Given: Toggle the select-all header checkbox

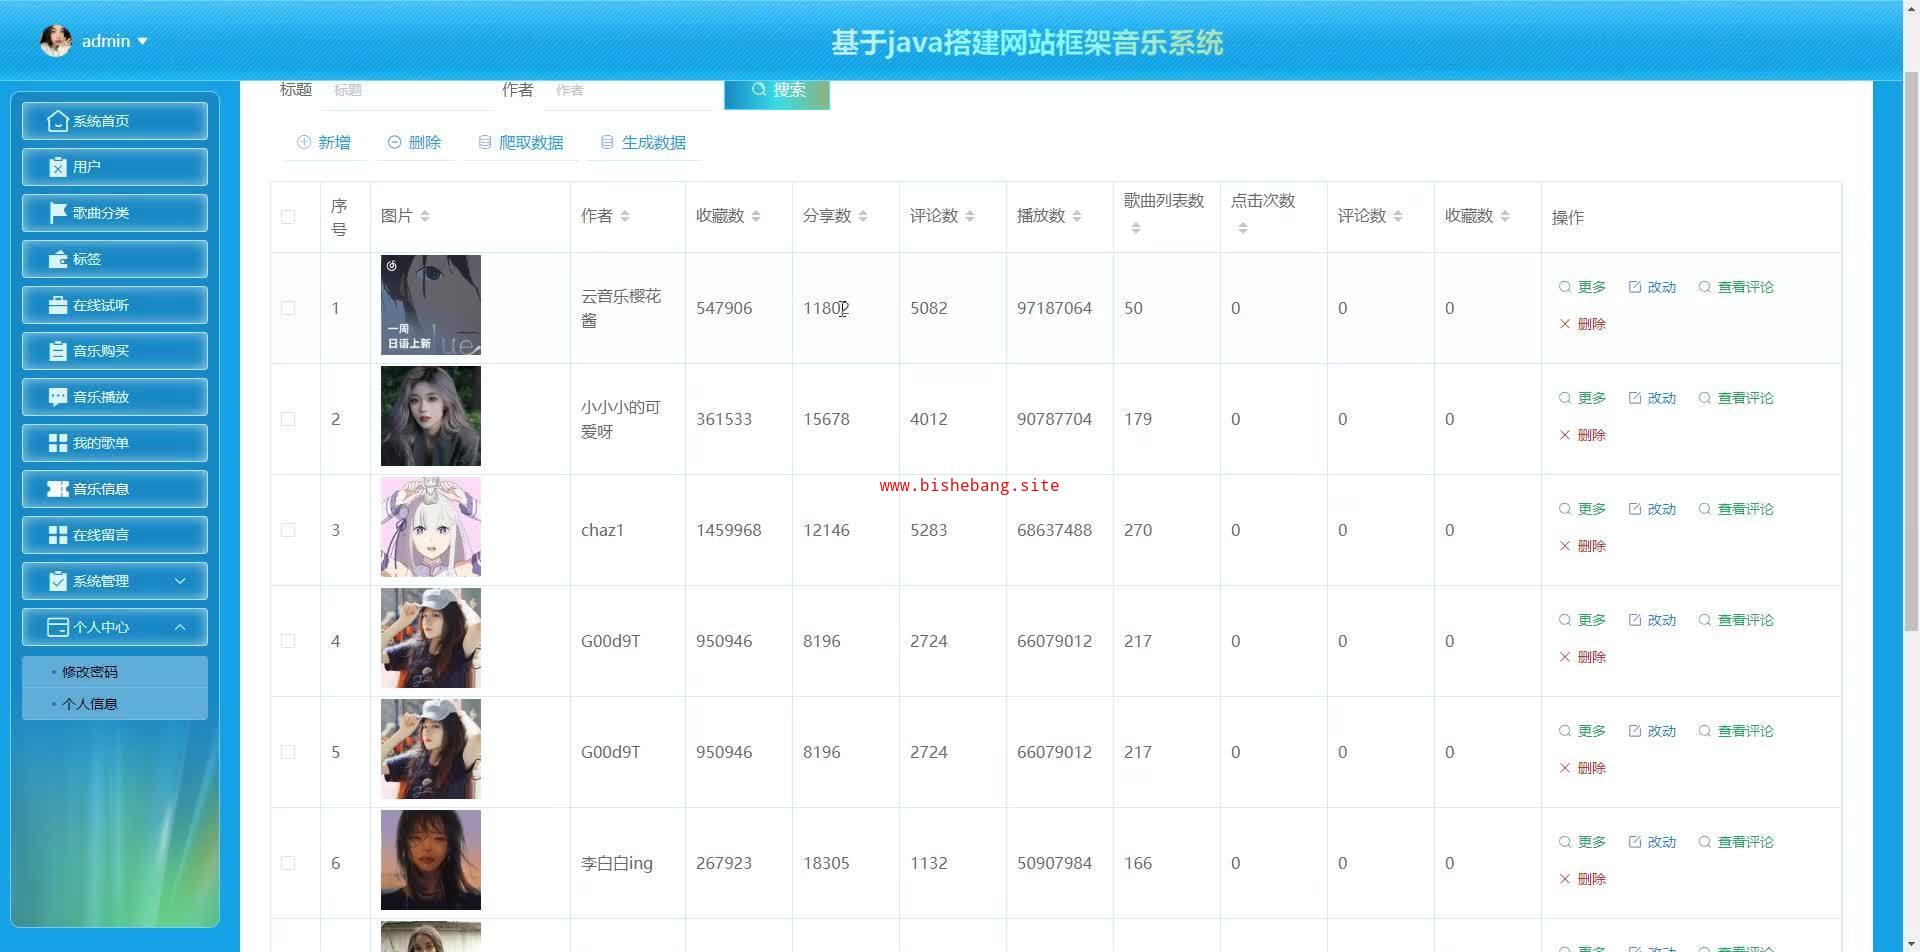Looking at the screenshot, I should (x=288, y=217).
